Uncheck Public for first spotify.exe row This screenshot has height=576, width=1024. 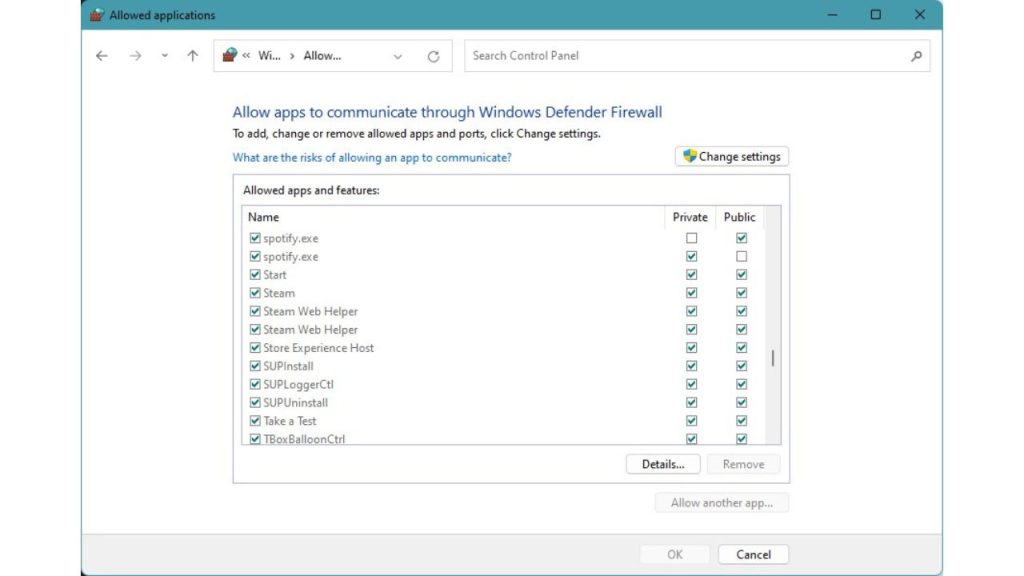[741, 238]
